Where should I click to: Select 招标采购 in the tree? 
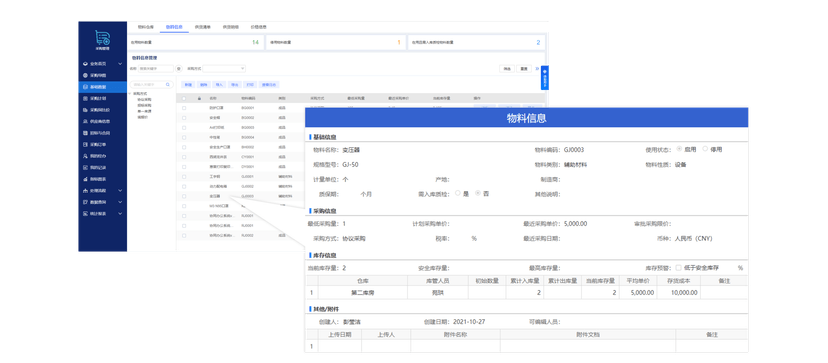coord(144,105)
